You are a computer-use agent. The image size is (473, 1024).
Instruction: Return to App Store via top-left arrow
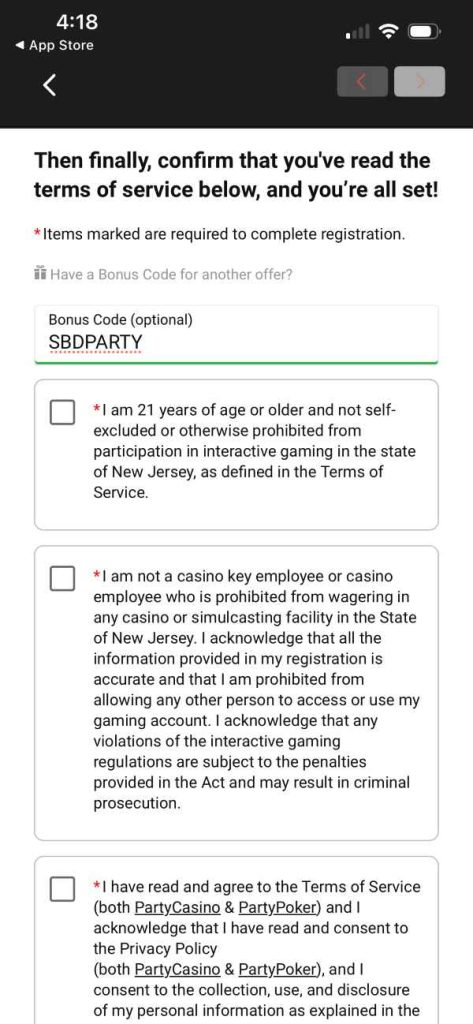[20, 46]
